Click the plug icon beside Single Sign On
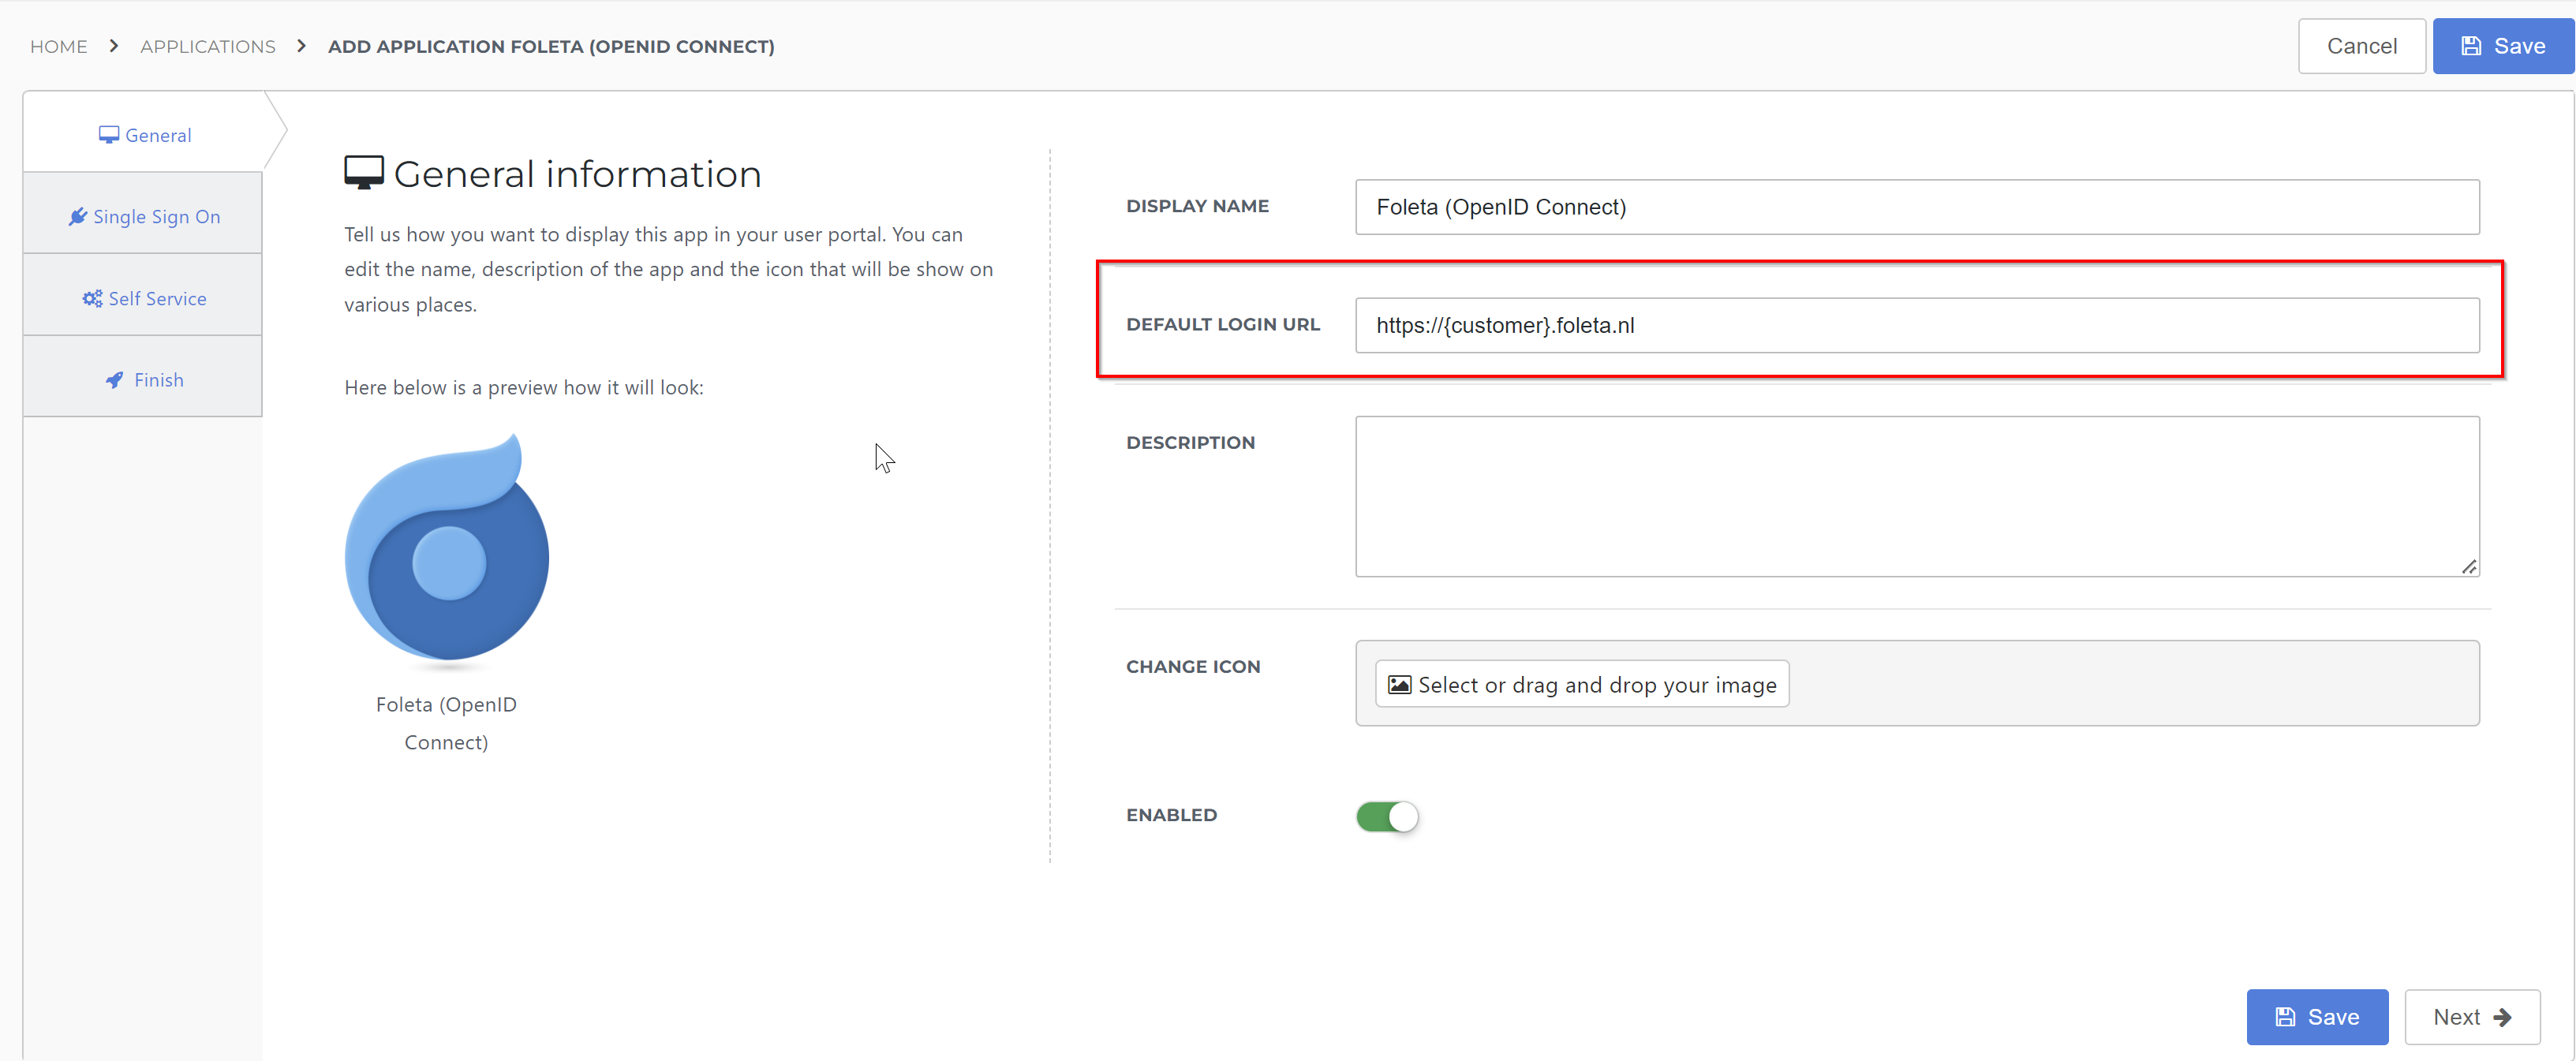This screenshot has height=1061, width=2576. [78, 216]
